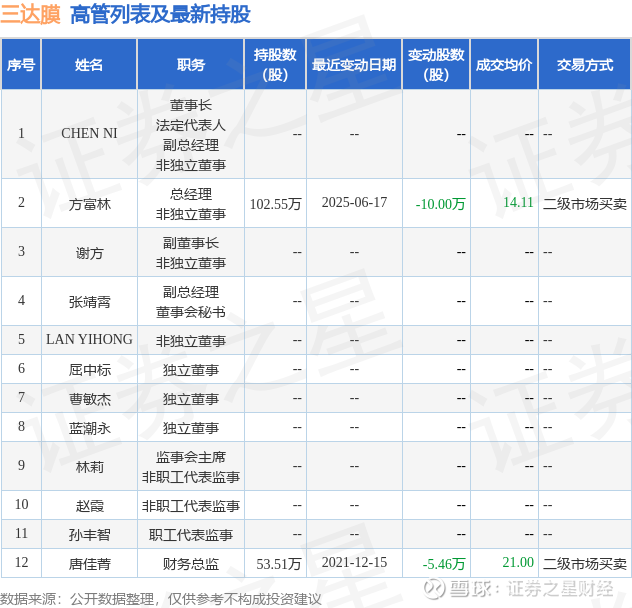The width and height of the screenshot is (632, 608).
Task: Select the 变动股数(股) column header
Action: (436, 65)
